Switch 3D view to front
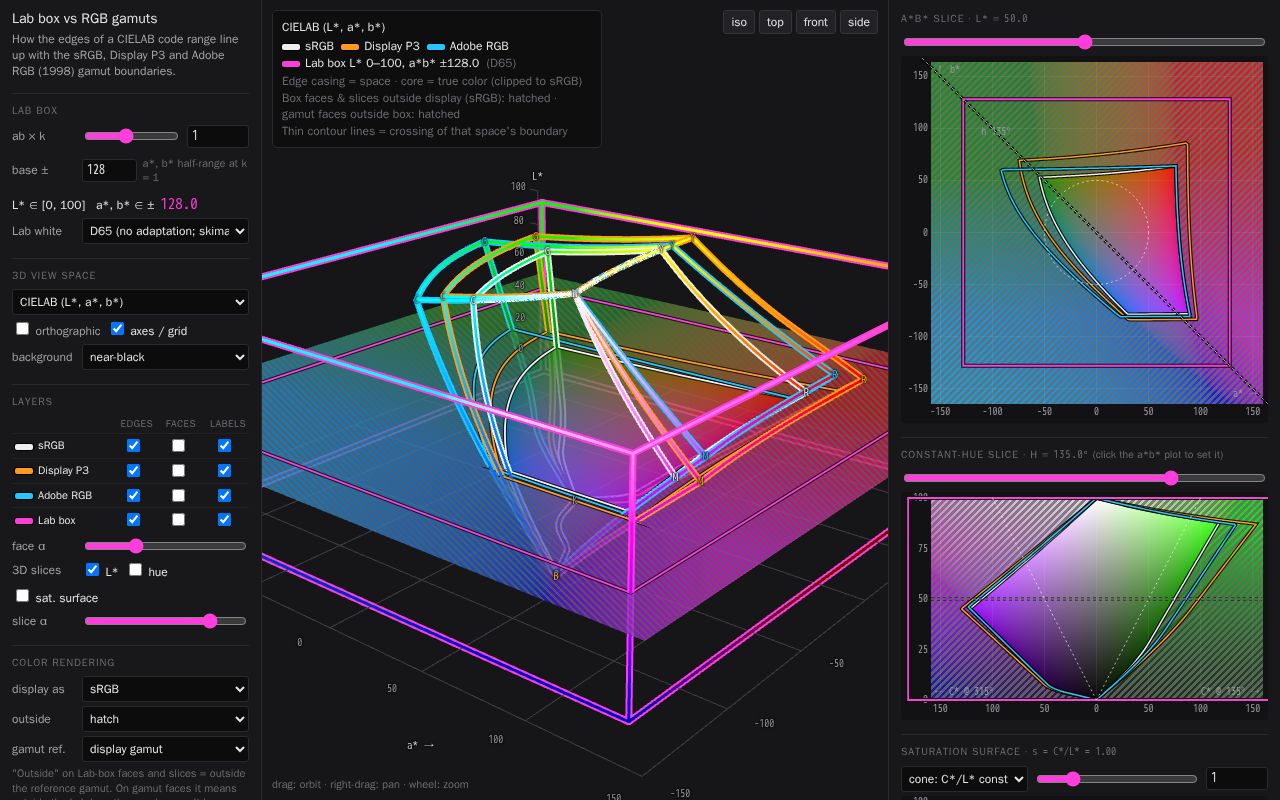This screenshot has height=800, width=1280. coord(816,22)
